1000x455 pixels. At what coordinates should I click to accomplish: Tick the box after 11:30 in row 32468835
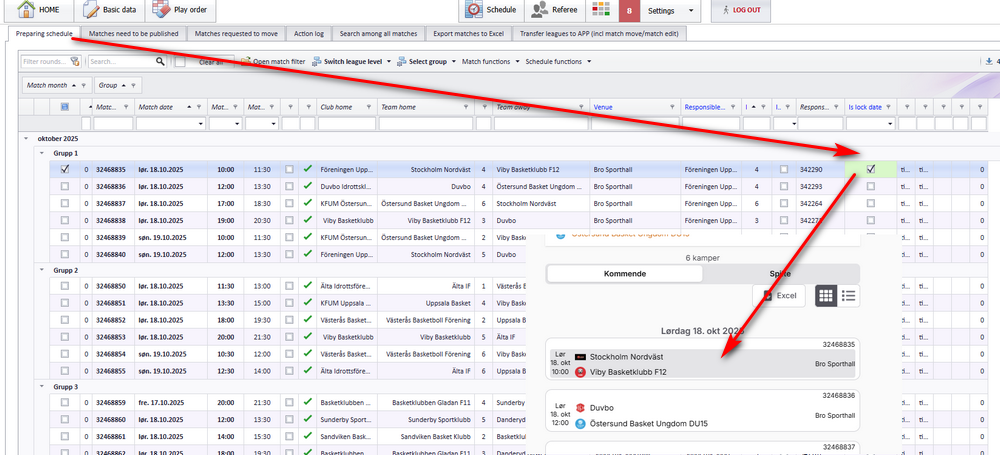tap(290, 170)
